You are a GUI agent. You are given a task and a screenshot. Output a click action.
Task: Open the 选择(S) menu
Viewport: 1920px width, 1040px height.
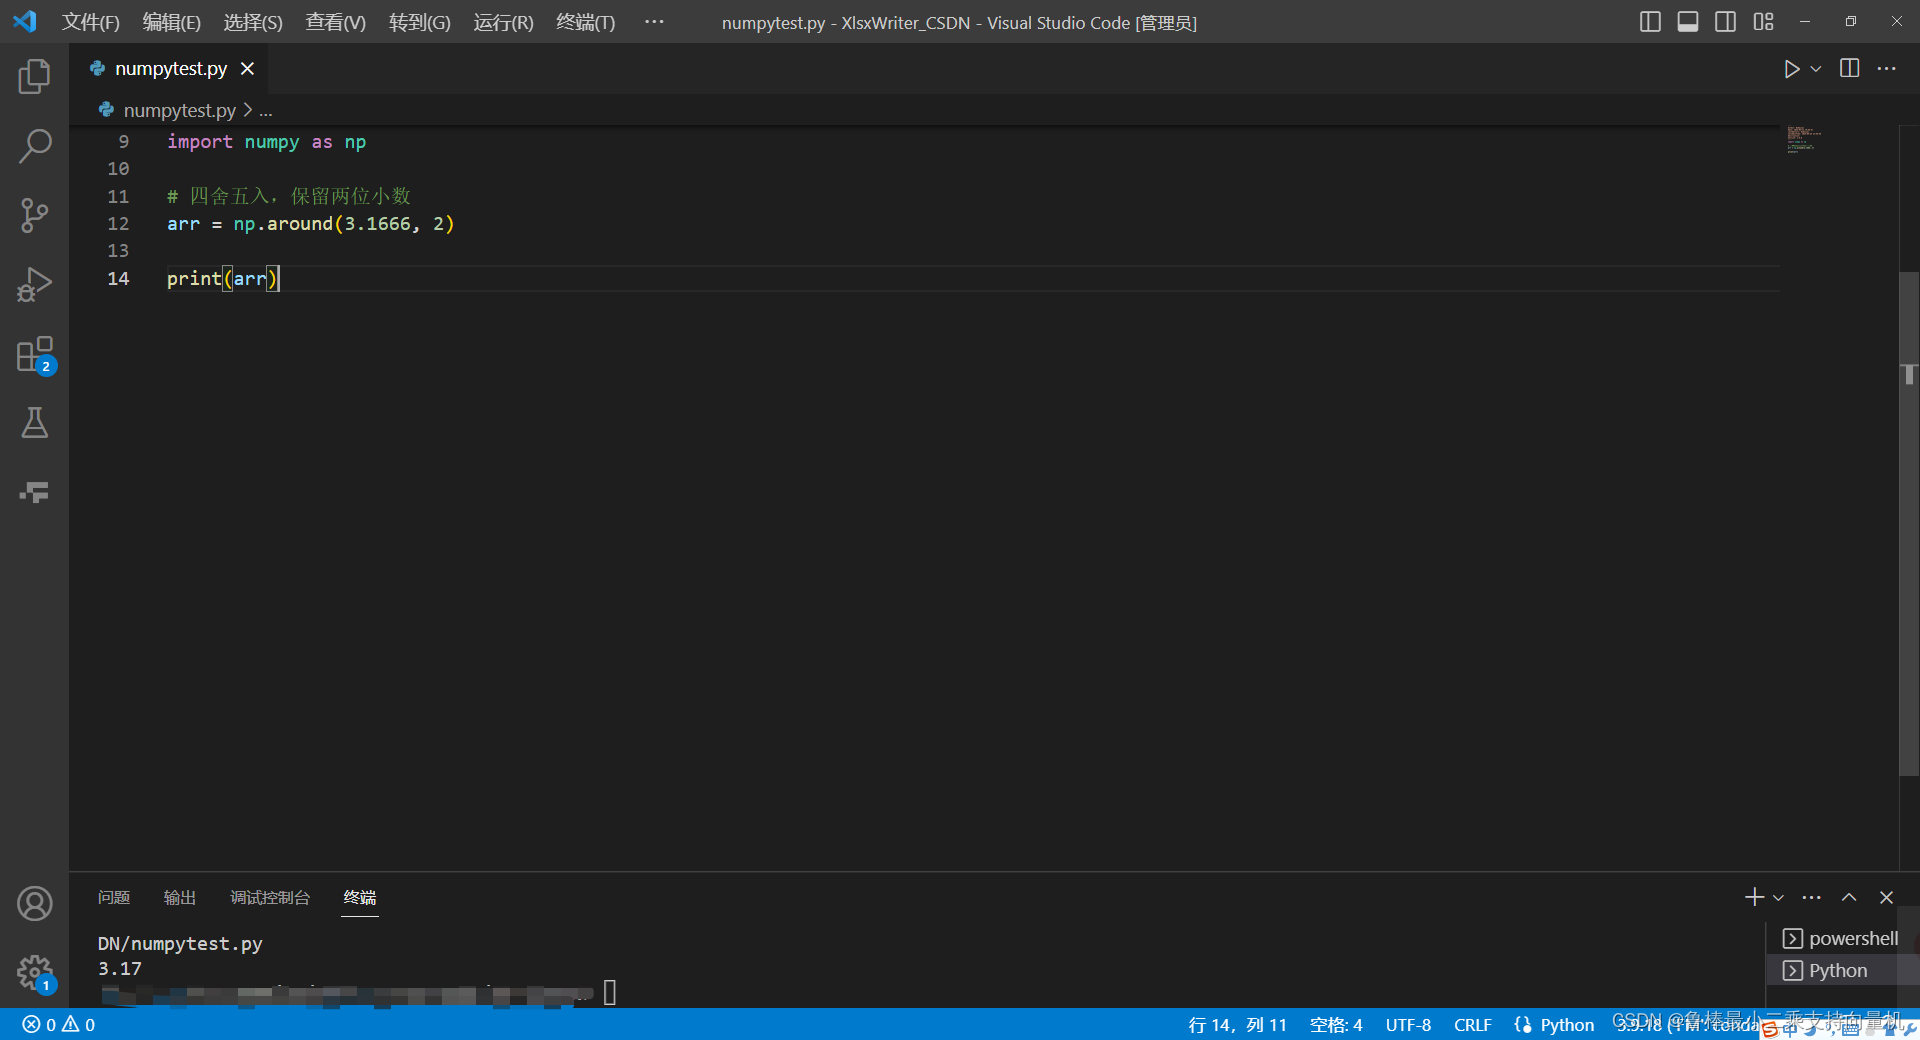click(x=253, y=22)
